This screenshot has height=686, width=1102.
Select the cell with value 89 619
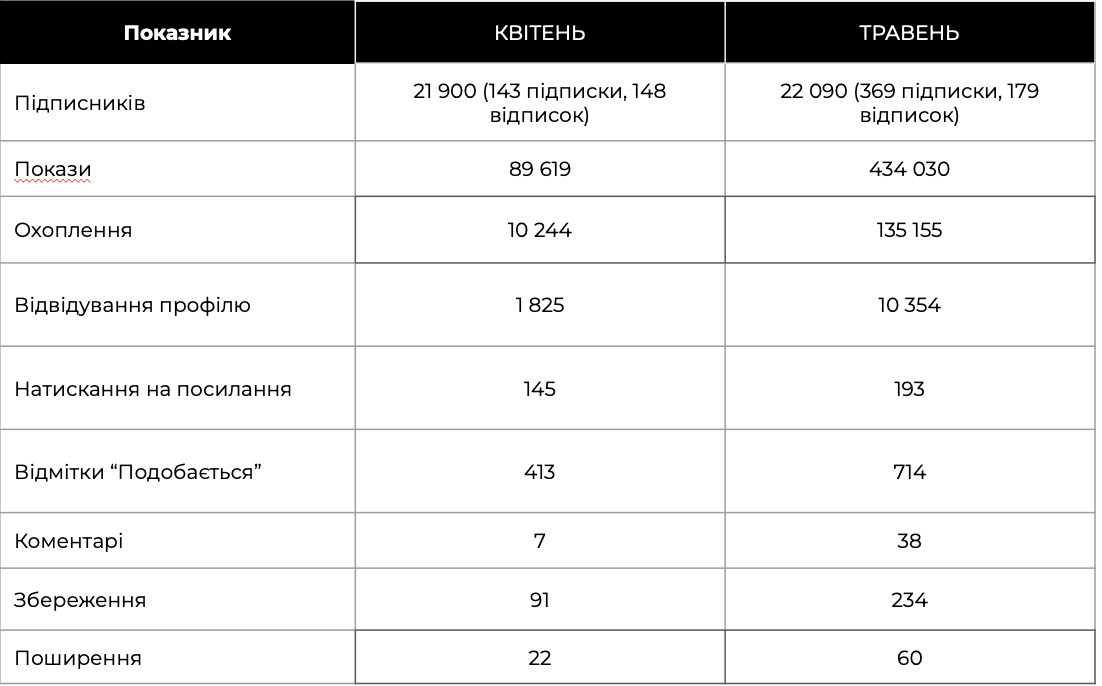(x=540, y=169)
